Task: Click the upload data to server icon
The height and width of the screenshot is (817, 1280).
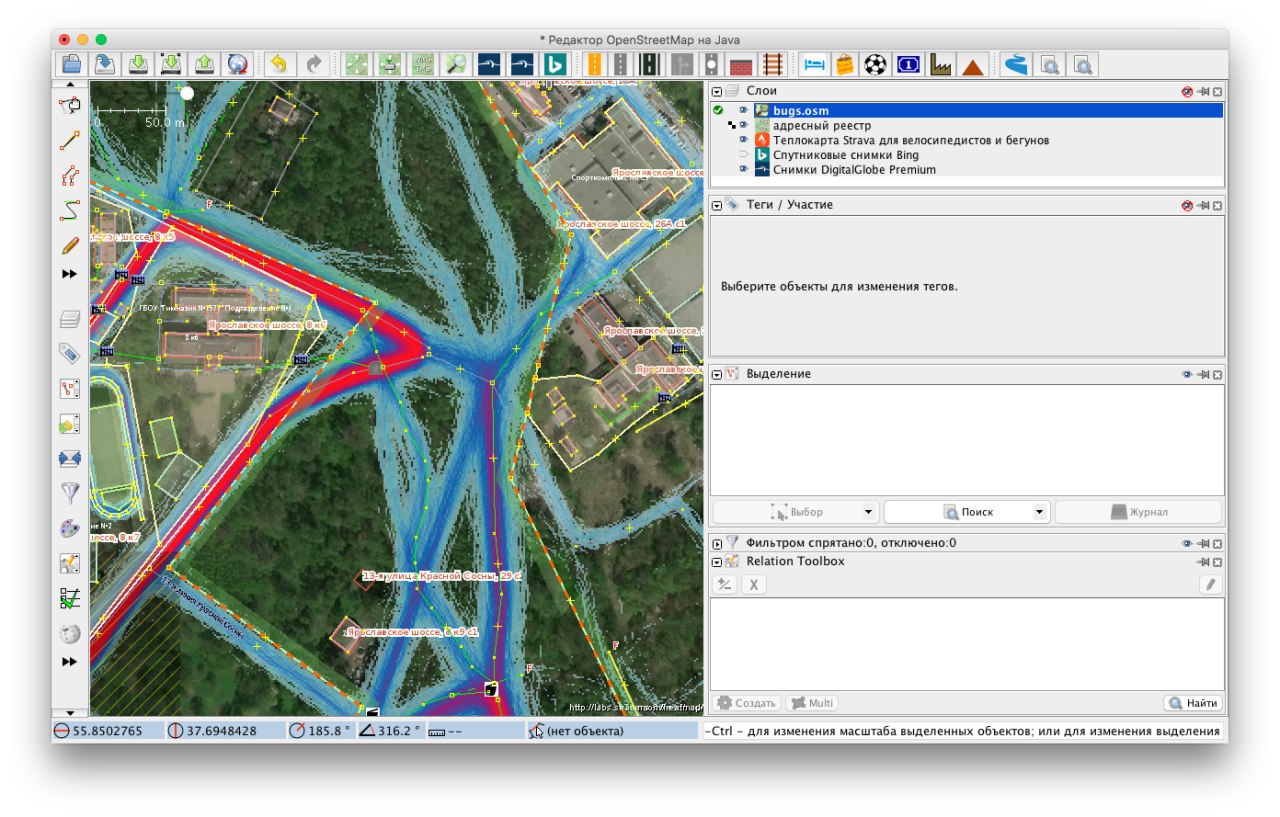Action: [x=204, y=65]
